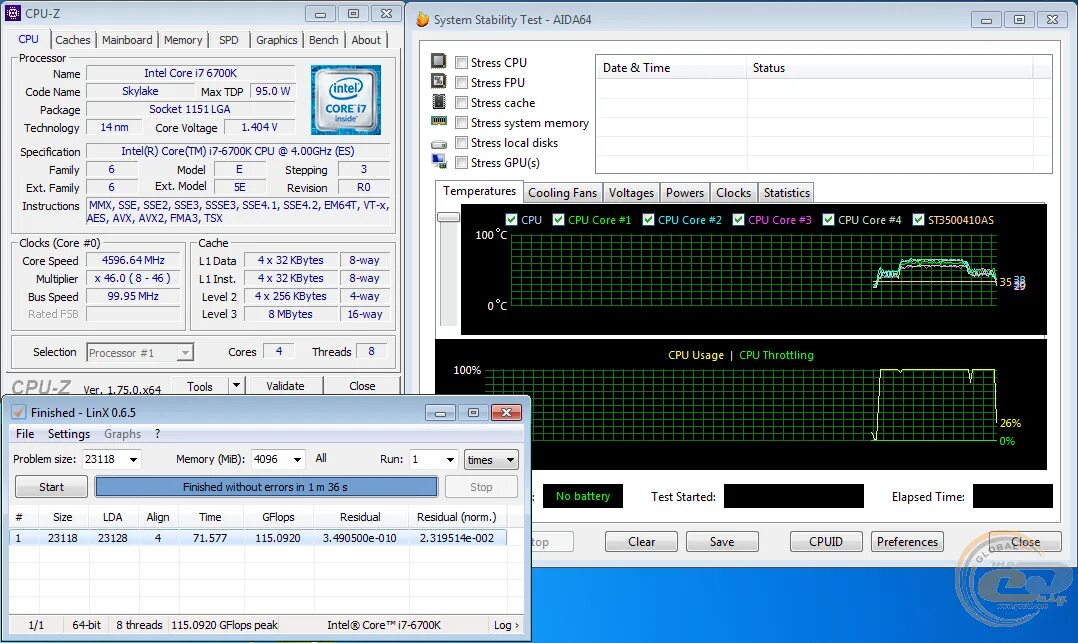Click the Save button in AIDA64
This screenshot has width=1078, height=643.
click(722, 542)
